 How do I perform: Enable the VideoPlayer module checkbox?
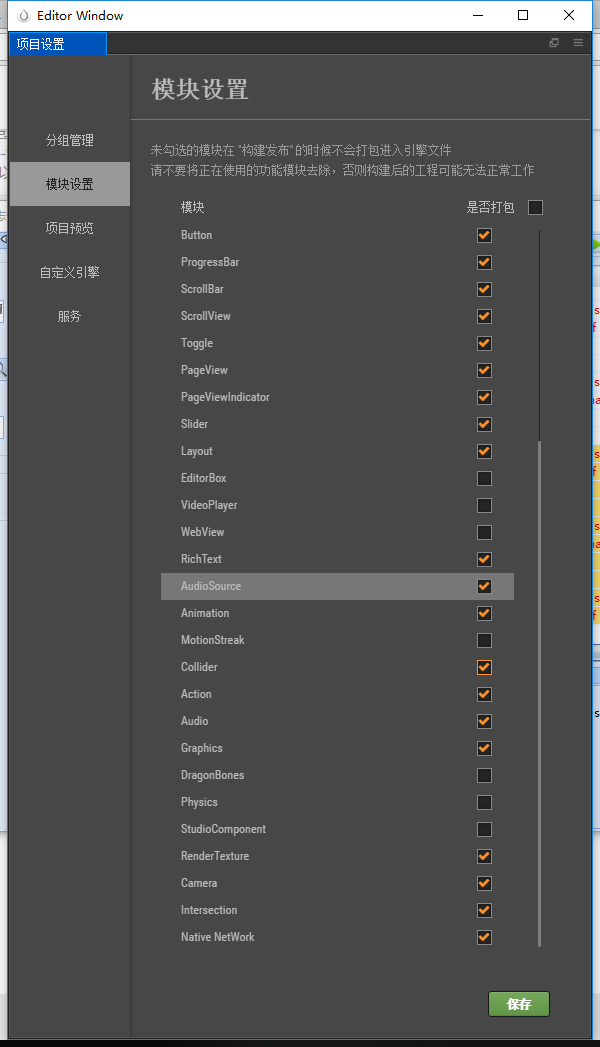484,505
